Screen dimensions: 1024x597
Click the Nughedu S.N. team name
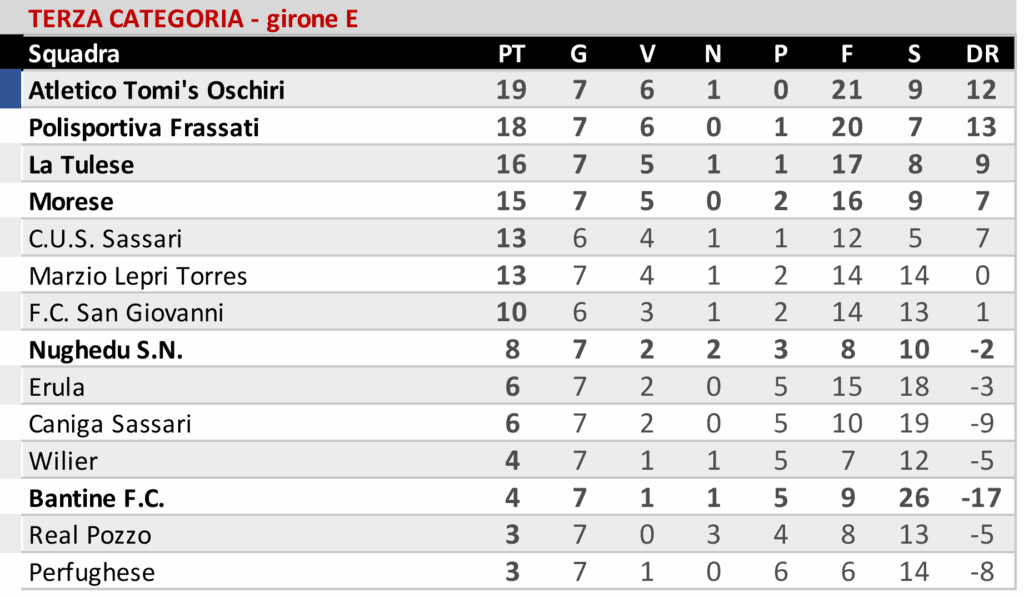106,350
